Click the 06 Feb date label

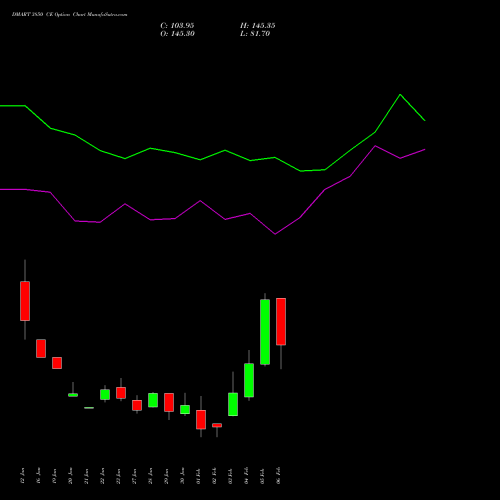point(279,475)
